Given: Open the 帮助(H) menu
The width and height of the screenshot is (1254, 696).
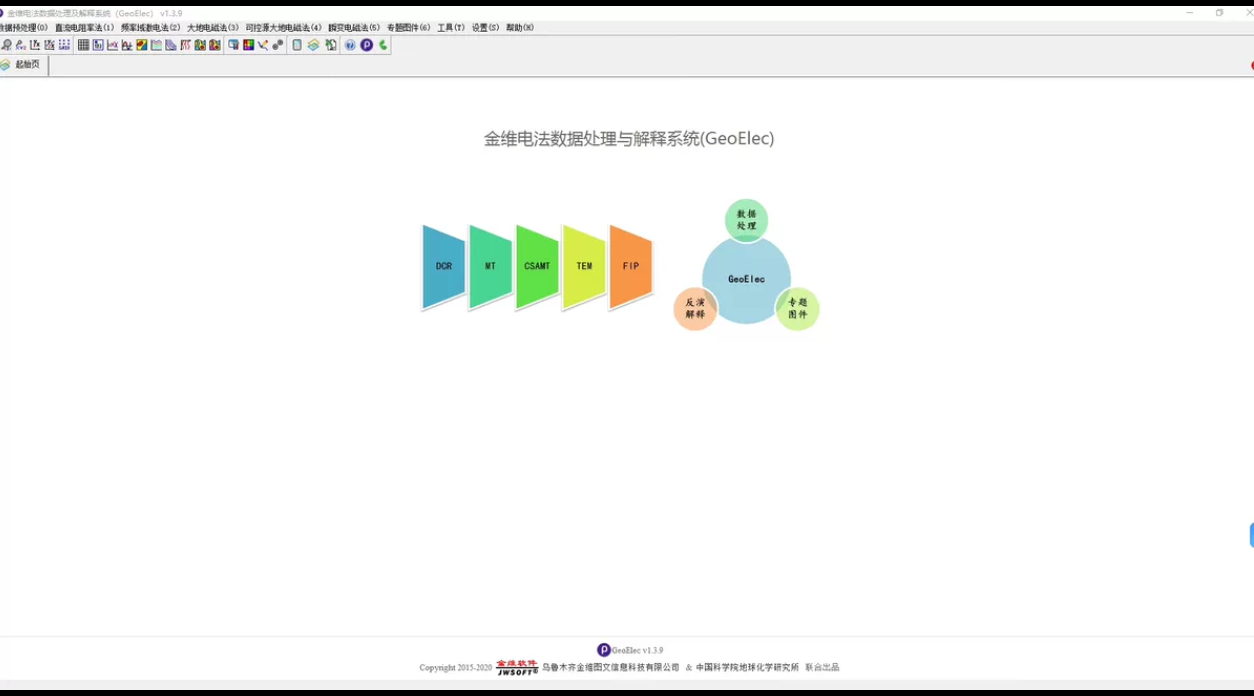Looking at the screenshot, I should (520, 28).
